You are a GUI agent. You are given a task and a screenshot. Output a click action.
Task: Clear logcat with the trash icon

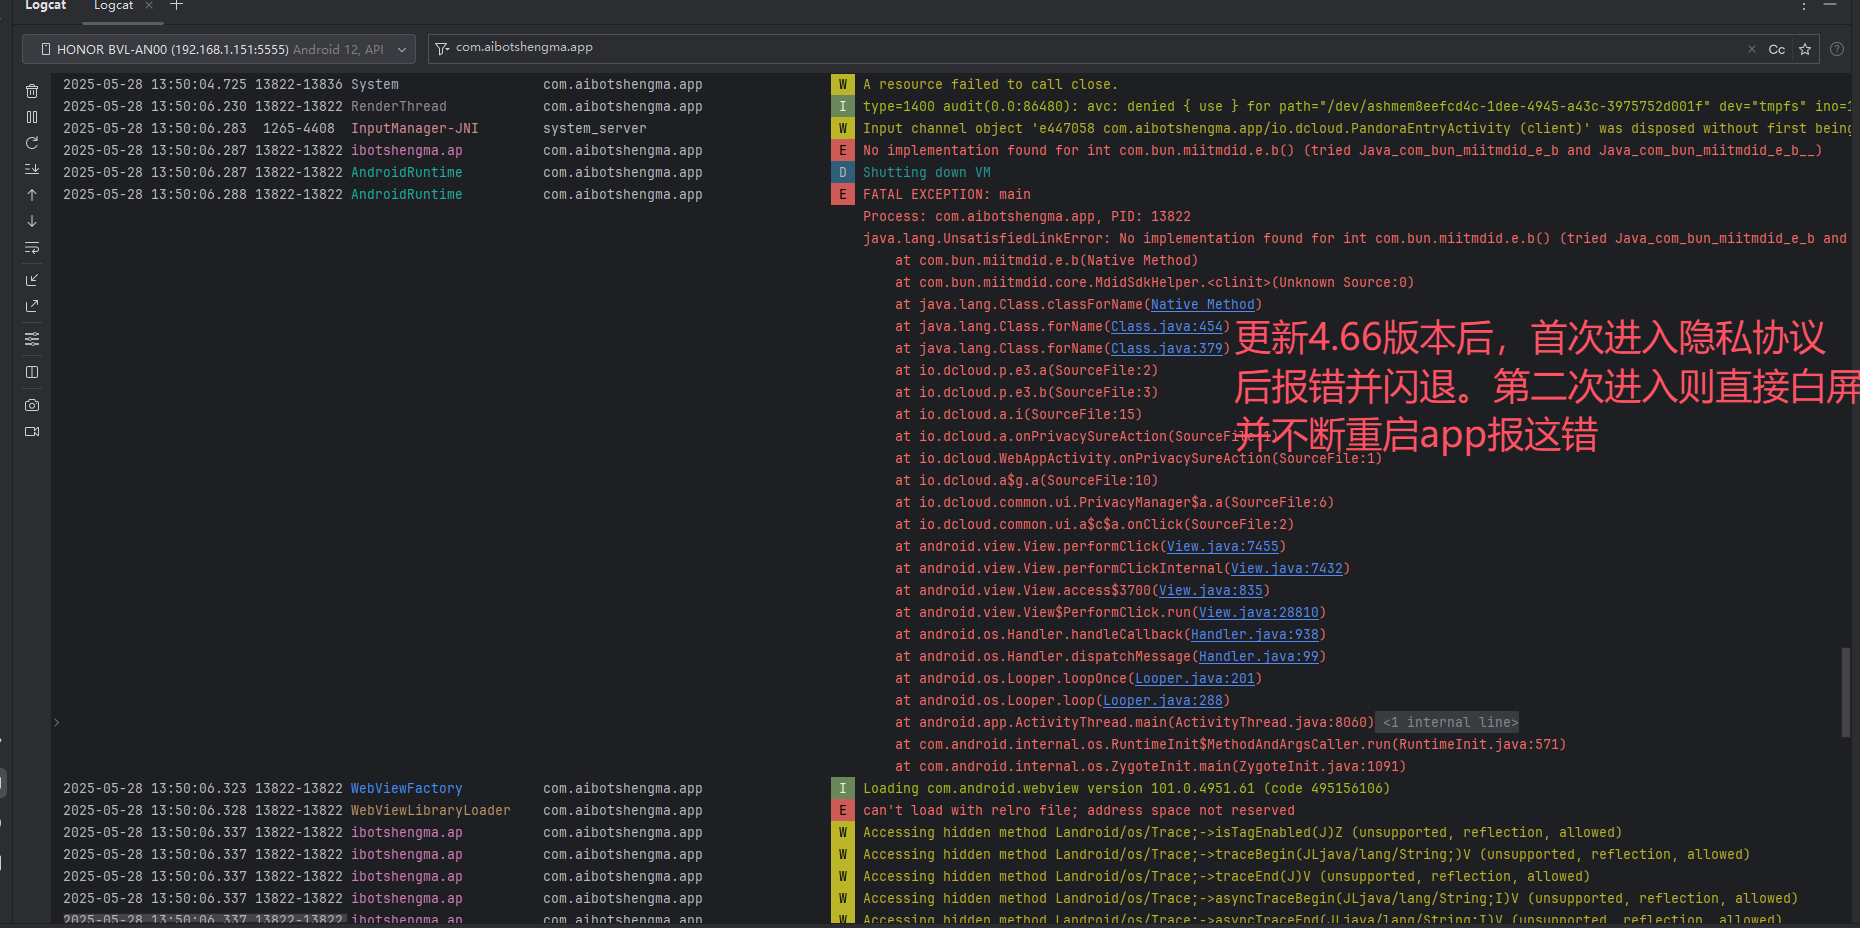[x=32, y=91]
